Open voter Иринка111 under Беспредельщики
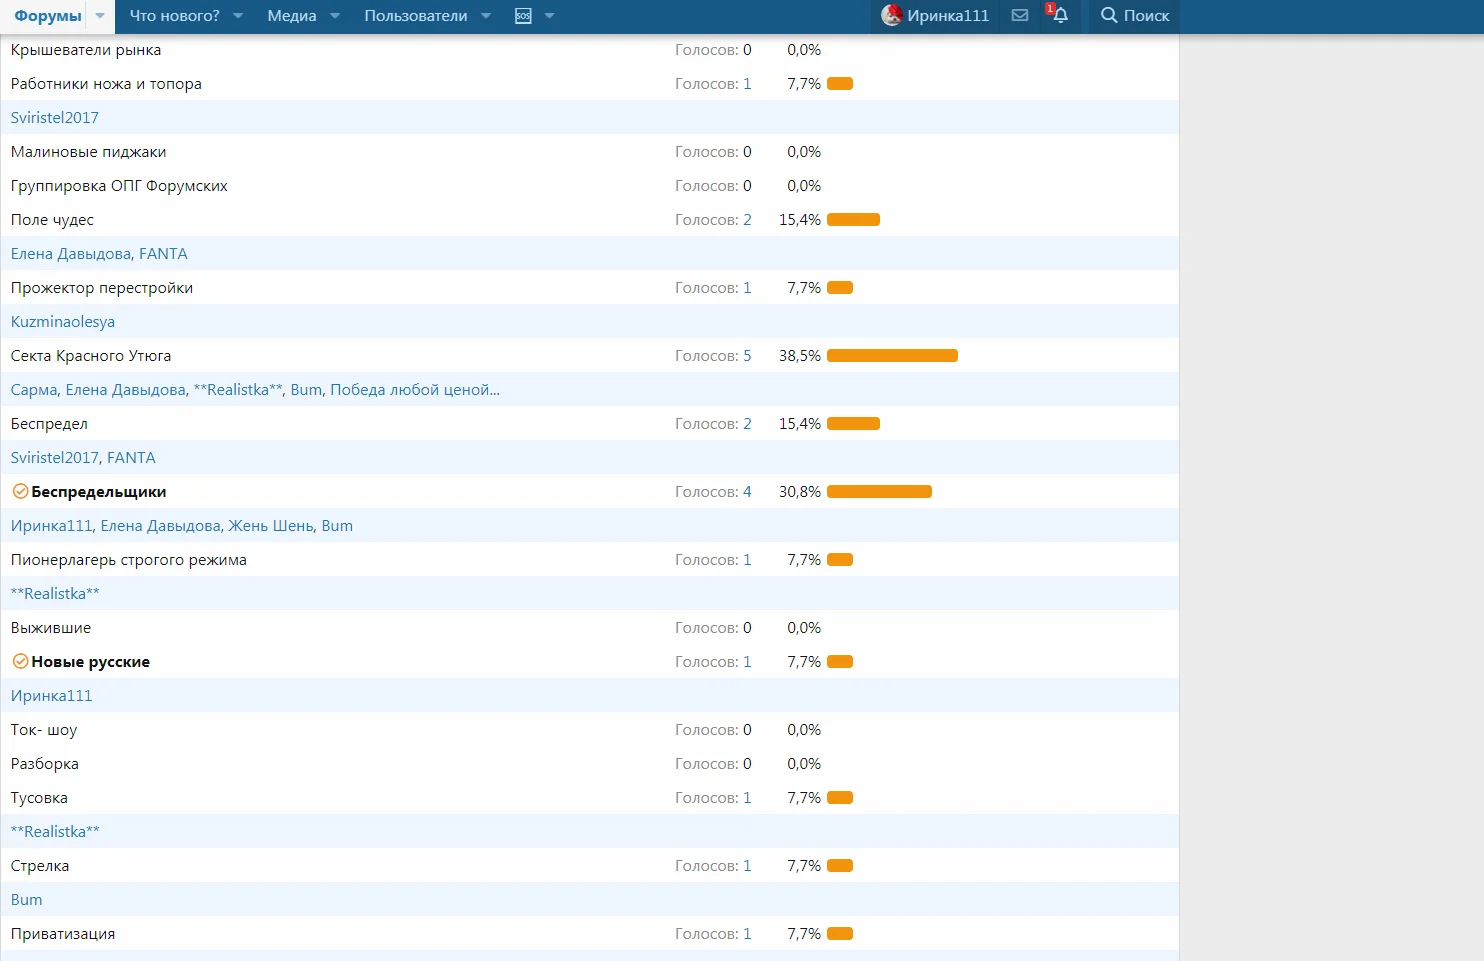Screen dimensions: 1484x961 pyautogui.click(x=51, y=526)
